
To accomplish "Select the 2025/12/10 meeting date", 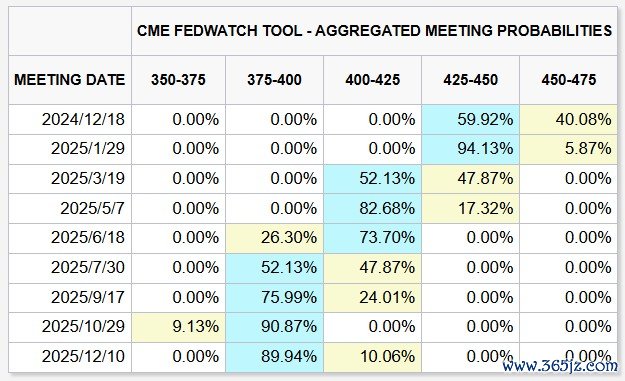I will click(83, 356).
